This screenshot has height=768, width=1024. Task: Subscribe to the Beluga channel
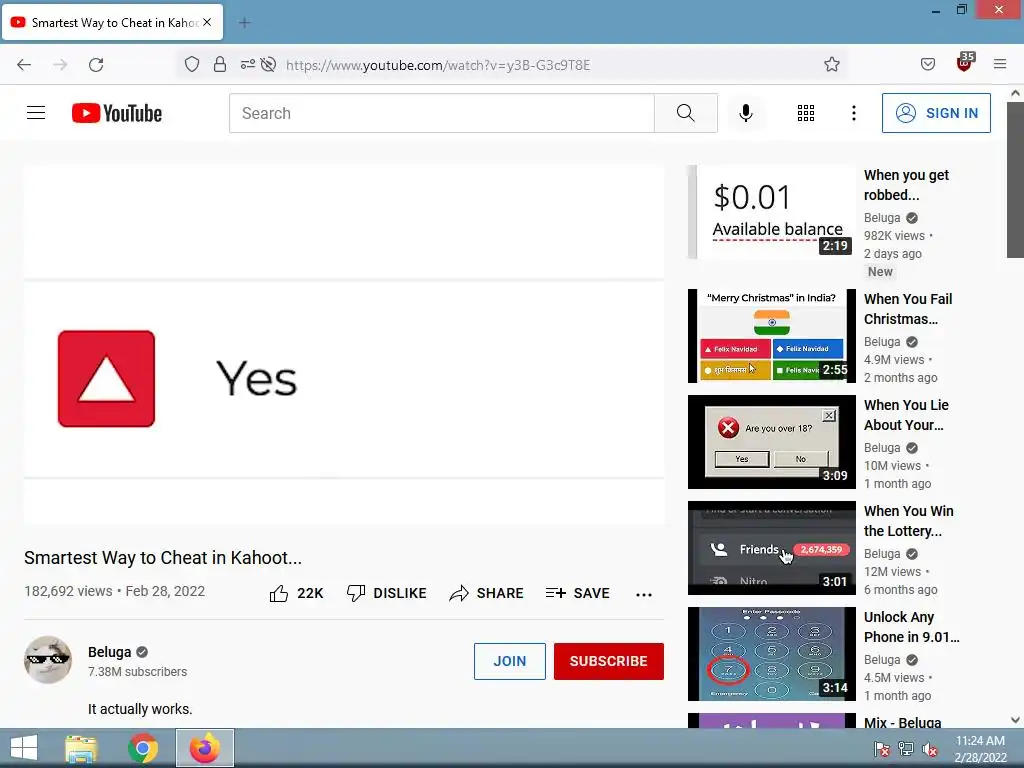[x=609, y=661]
